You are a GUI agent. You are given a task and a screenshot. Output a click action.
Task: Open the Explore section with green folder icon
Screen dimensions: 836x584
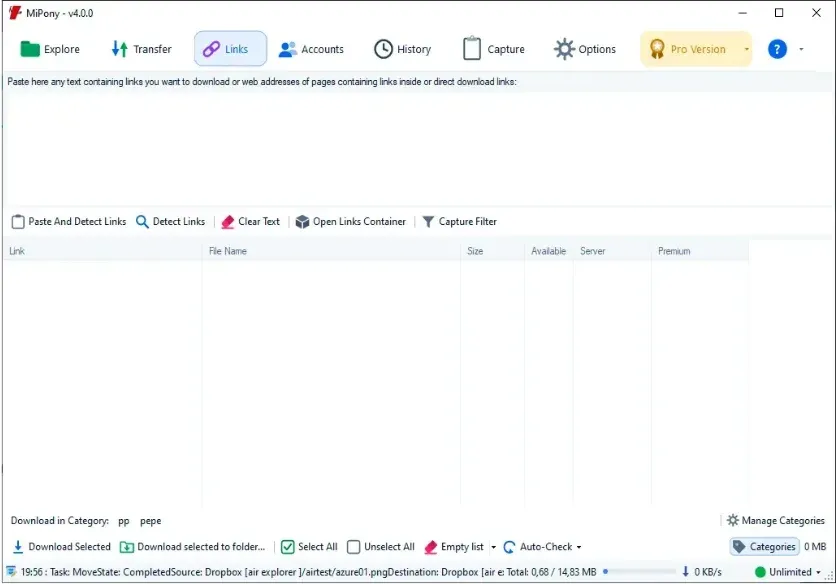50,49
